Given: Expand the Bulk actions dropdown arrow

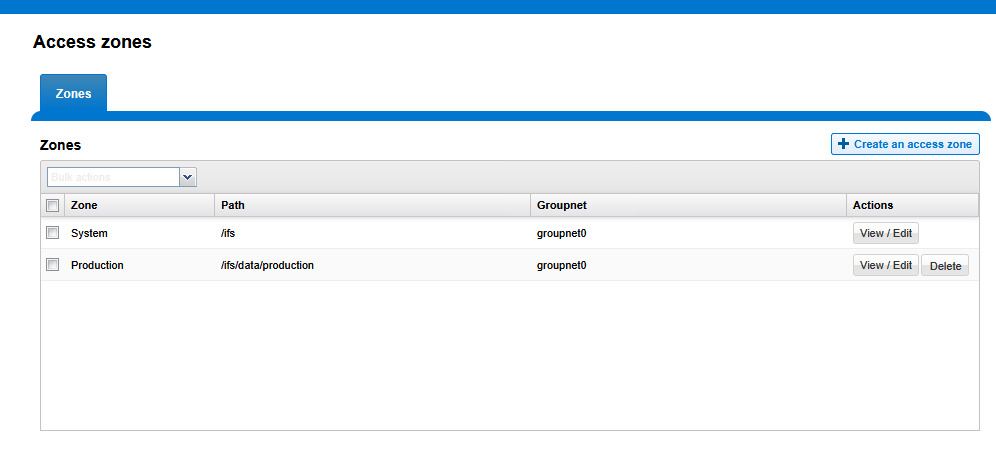Looking at the screenshot, I should click(x=188, y=177).
